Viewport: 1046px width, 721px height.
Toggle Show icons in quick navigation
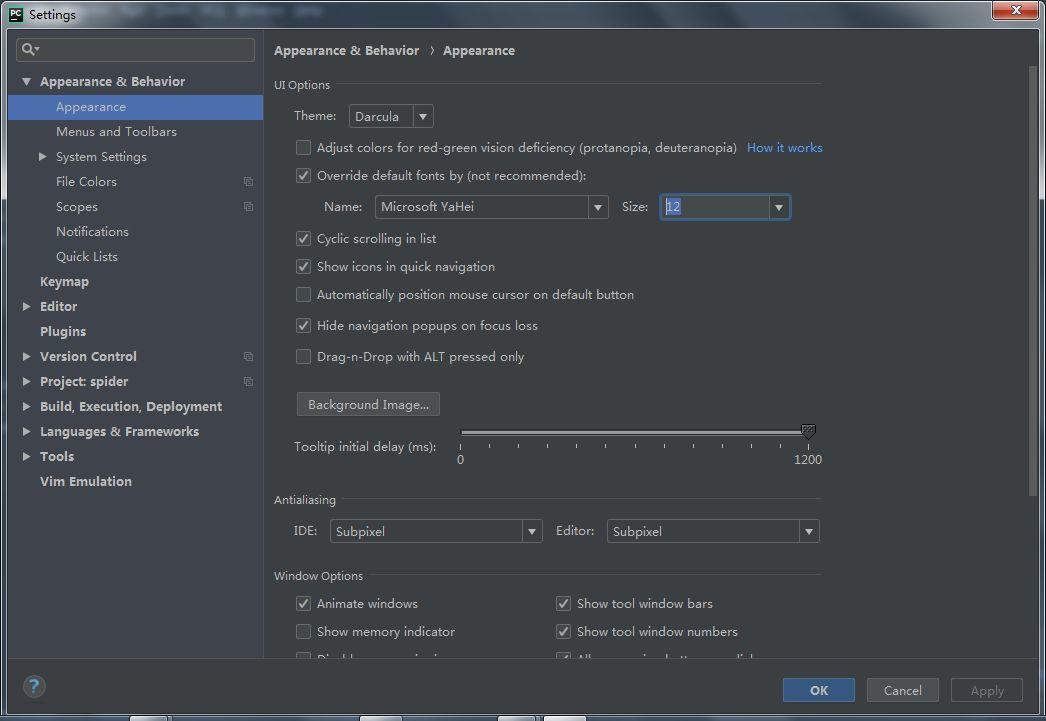(x=304, y=267)
